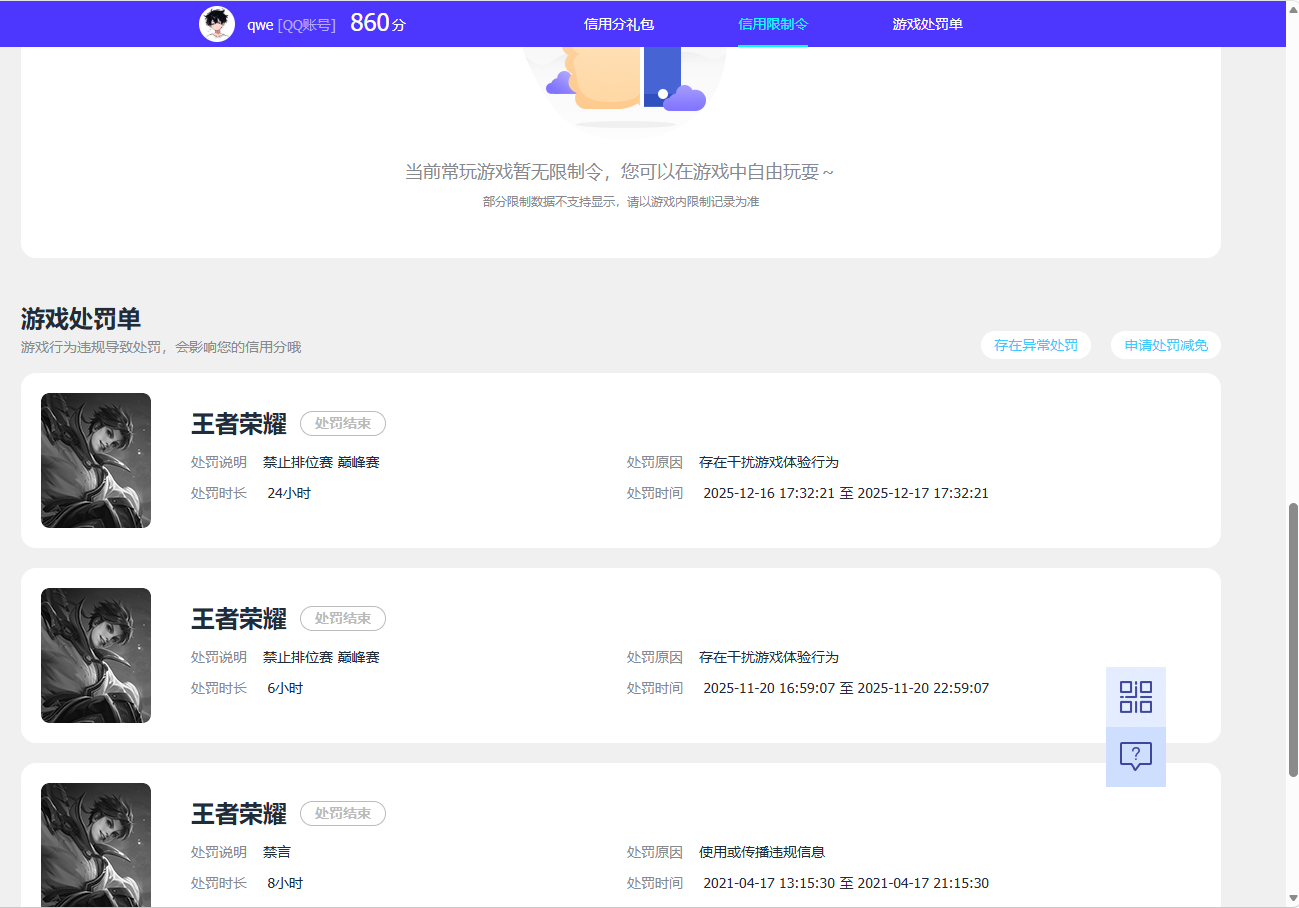Click 存在干扰游戏体验行为 on the 24小时 card

coord(769,462)
